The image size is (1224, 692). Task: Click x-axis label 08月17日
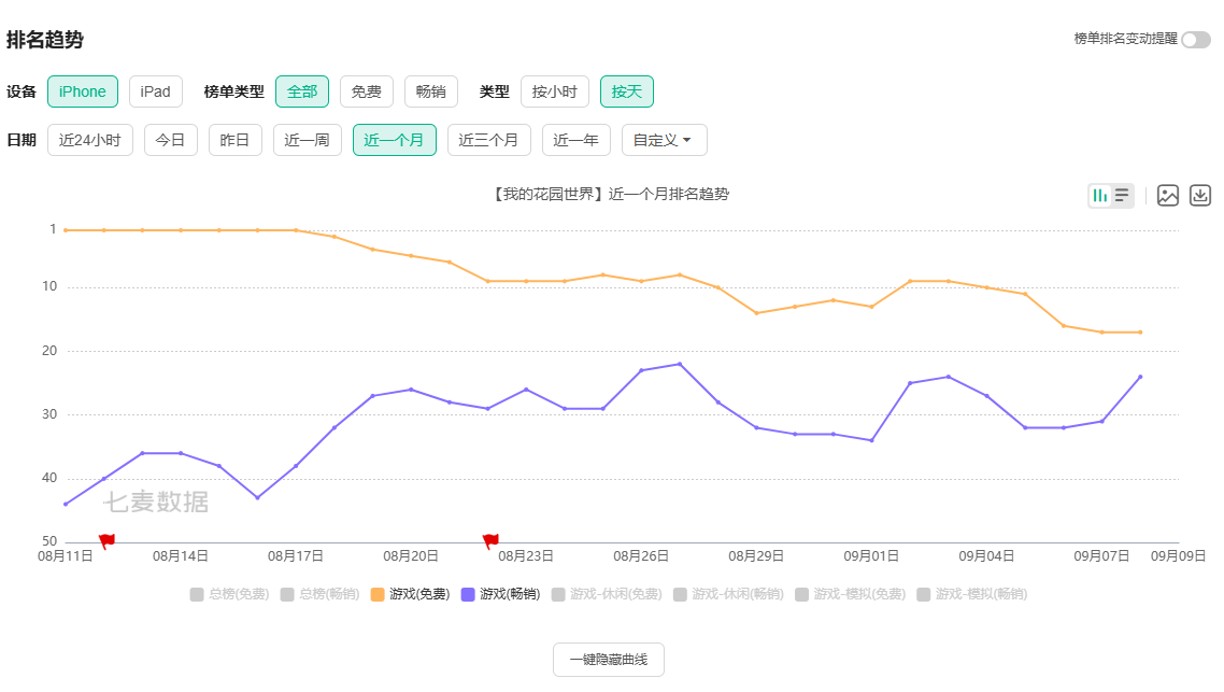point(295,556)
